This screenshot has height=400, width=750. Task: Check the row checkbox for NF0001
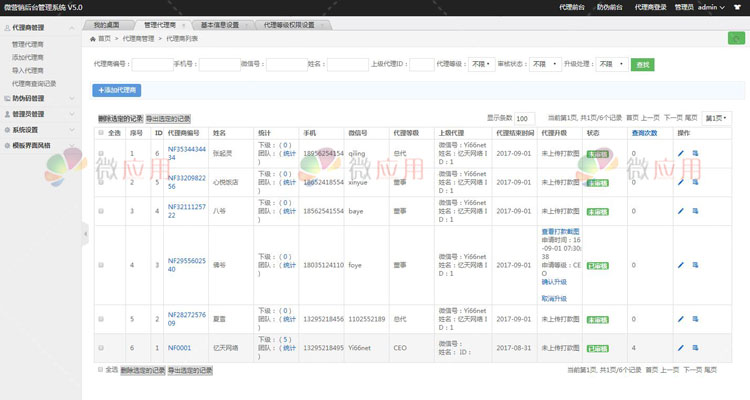(x=101, y=348)
